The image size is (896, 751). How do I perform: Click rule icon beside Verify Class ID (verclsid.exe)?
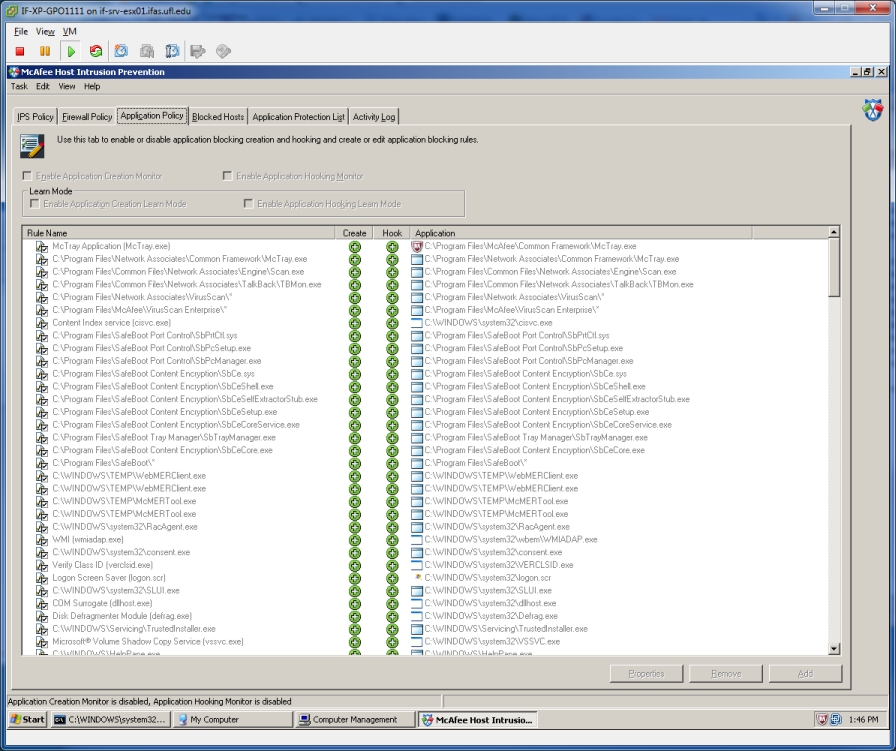click(x=42, y=565)
